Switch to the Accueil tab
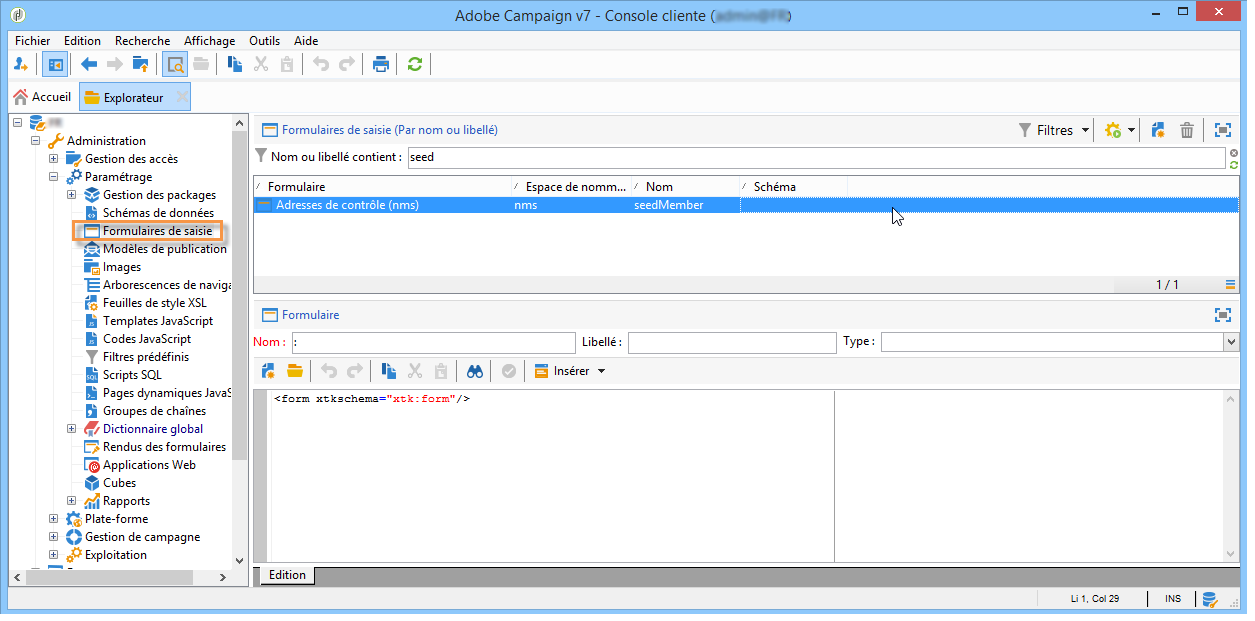The height and width of the screenshot is (621, 1255). click(x=42, y=97)
